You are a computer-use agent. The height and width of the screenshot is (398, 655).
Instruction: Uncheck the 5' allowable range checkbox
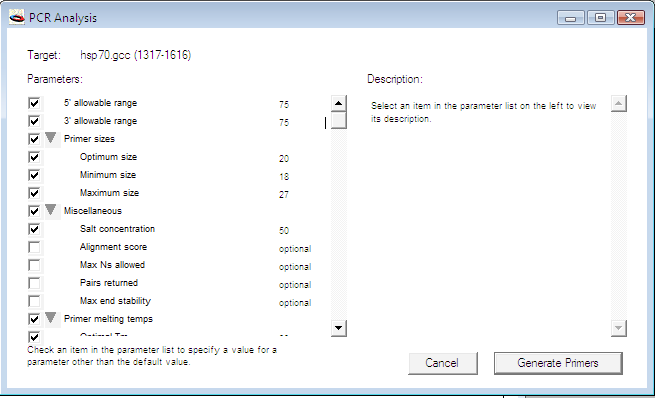click(x=34, y=103)
